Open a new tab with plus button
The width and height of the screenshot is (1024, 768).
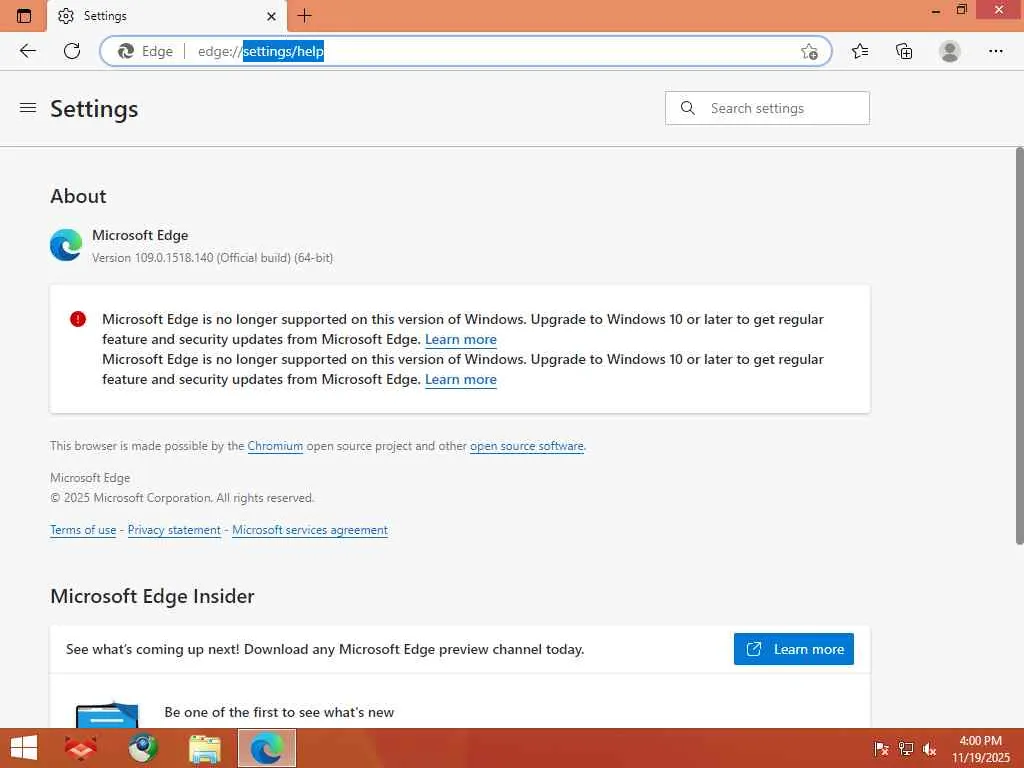click(x=304, y=16)
